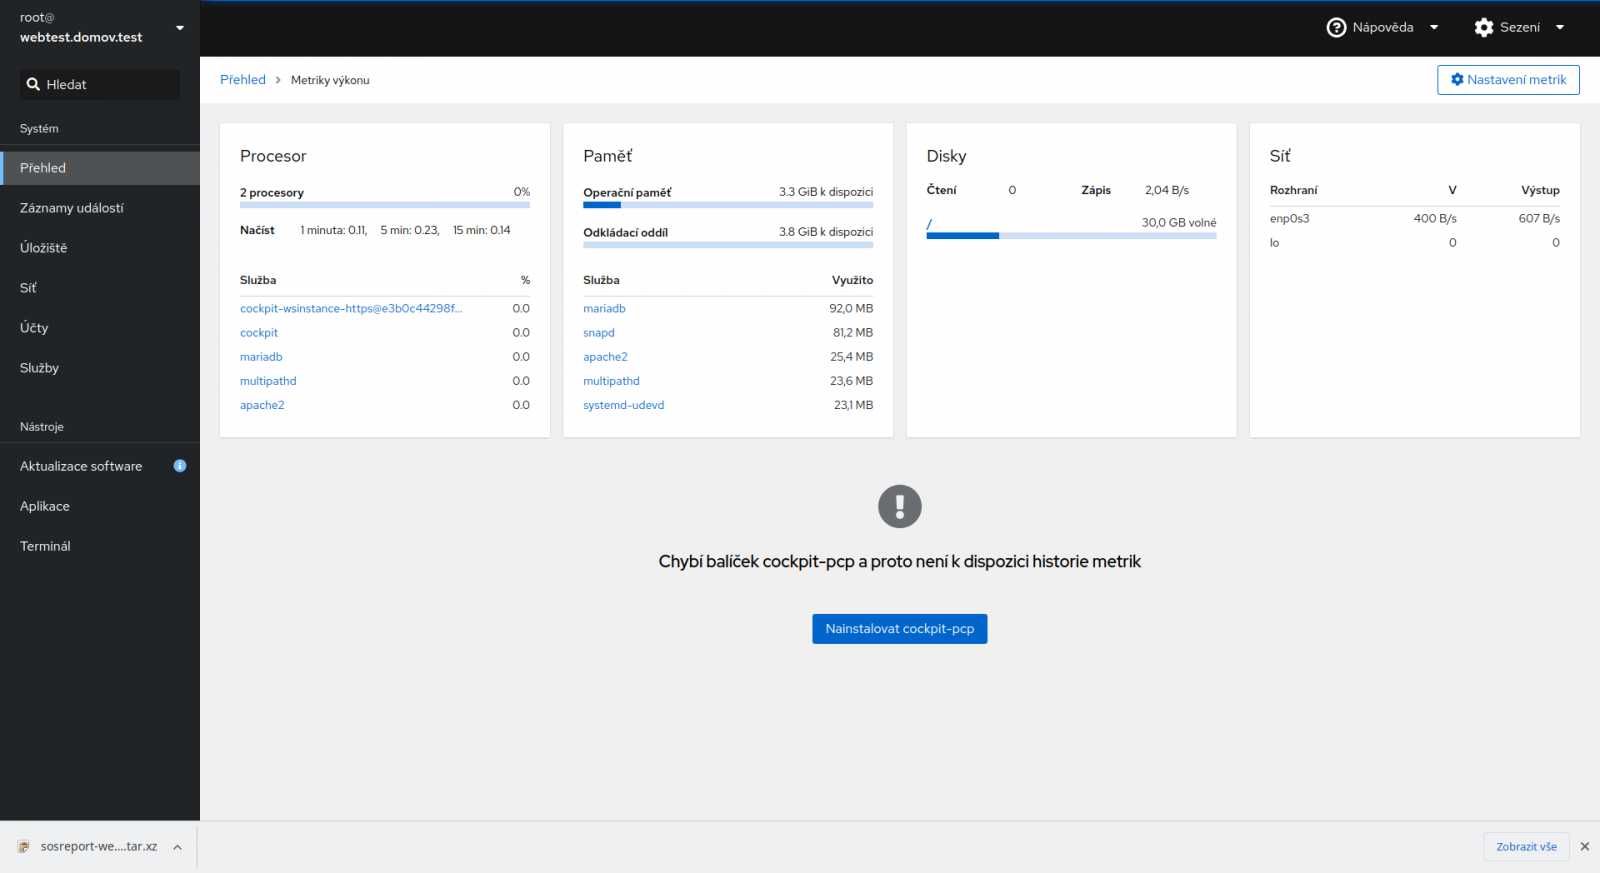Click the gear icon in Nastavení metrik

pos(1457,80)
